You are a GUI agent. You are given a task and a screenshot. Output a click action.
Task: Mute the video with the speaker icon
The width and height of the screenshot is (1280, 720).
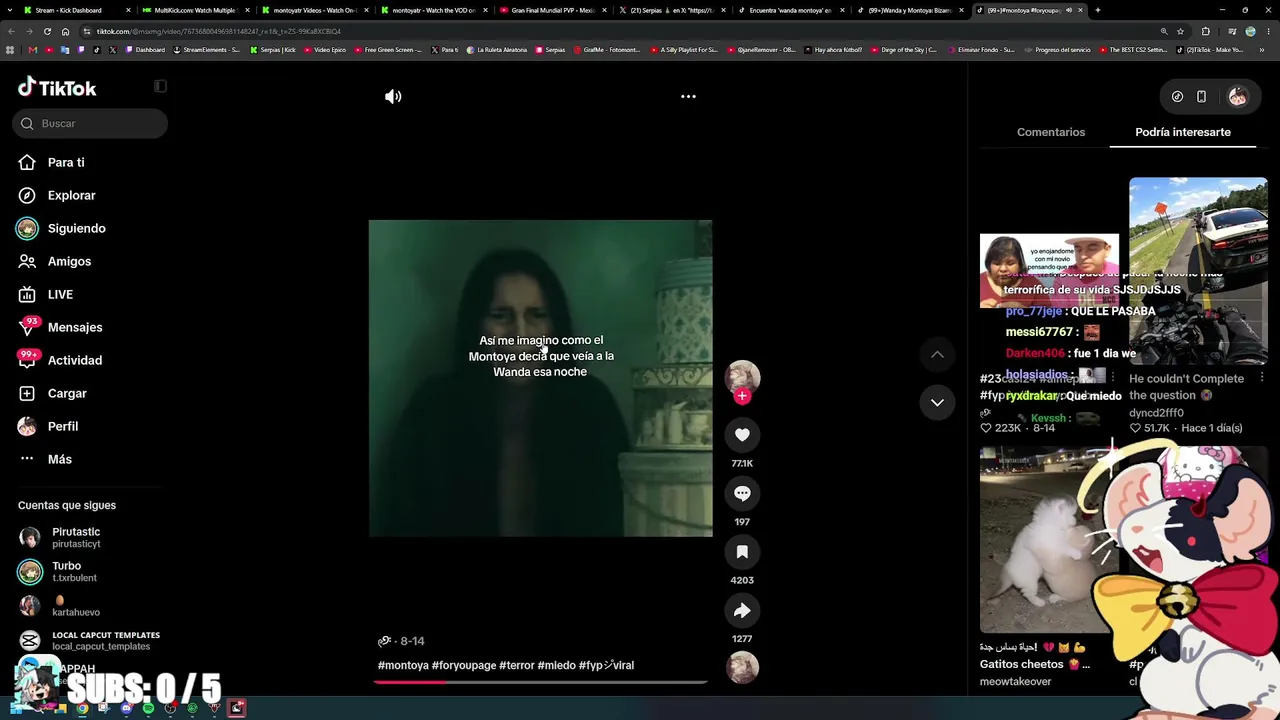393,97
